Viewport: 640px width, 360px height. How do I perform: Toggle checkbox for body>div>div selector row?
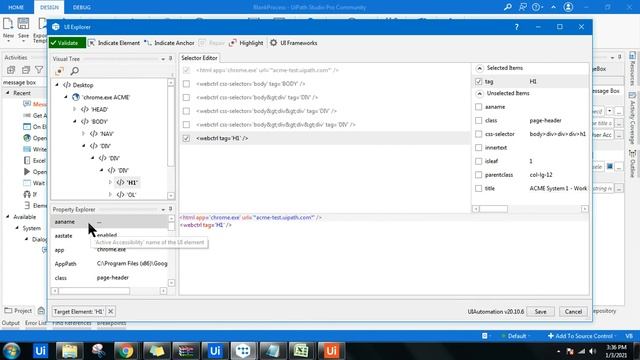pos(186,111)
